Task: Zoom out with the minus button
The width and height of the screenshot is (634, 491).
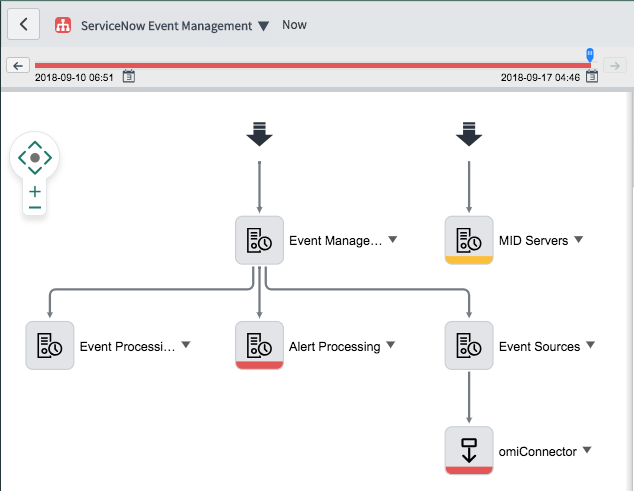Action: [35, 207]
